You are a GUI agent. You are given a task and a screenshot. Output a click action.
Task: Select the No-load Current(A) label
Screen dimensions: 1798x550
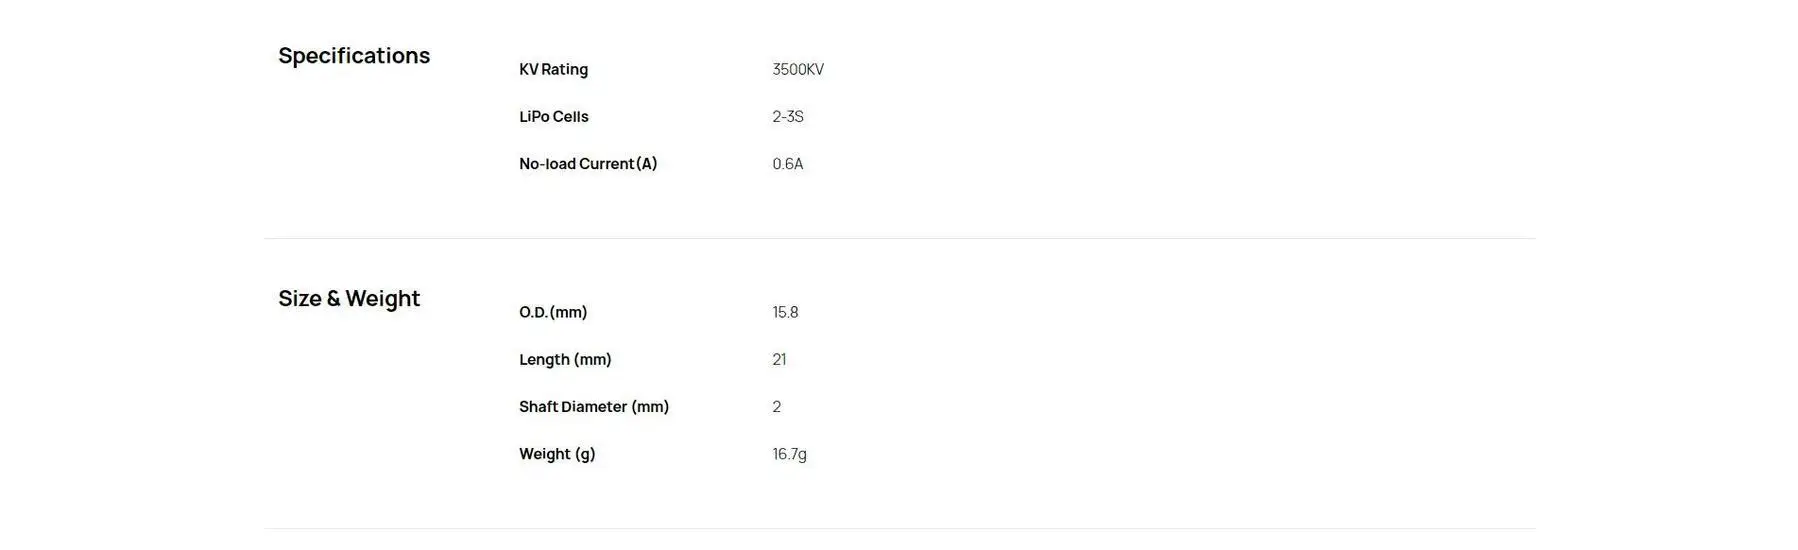tap(587, 164)
